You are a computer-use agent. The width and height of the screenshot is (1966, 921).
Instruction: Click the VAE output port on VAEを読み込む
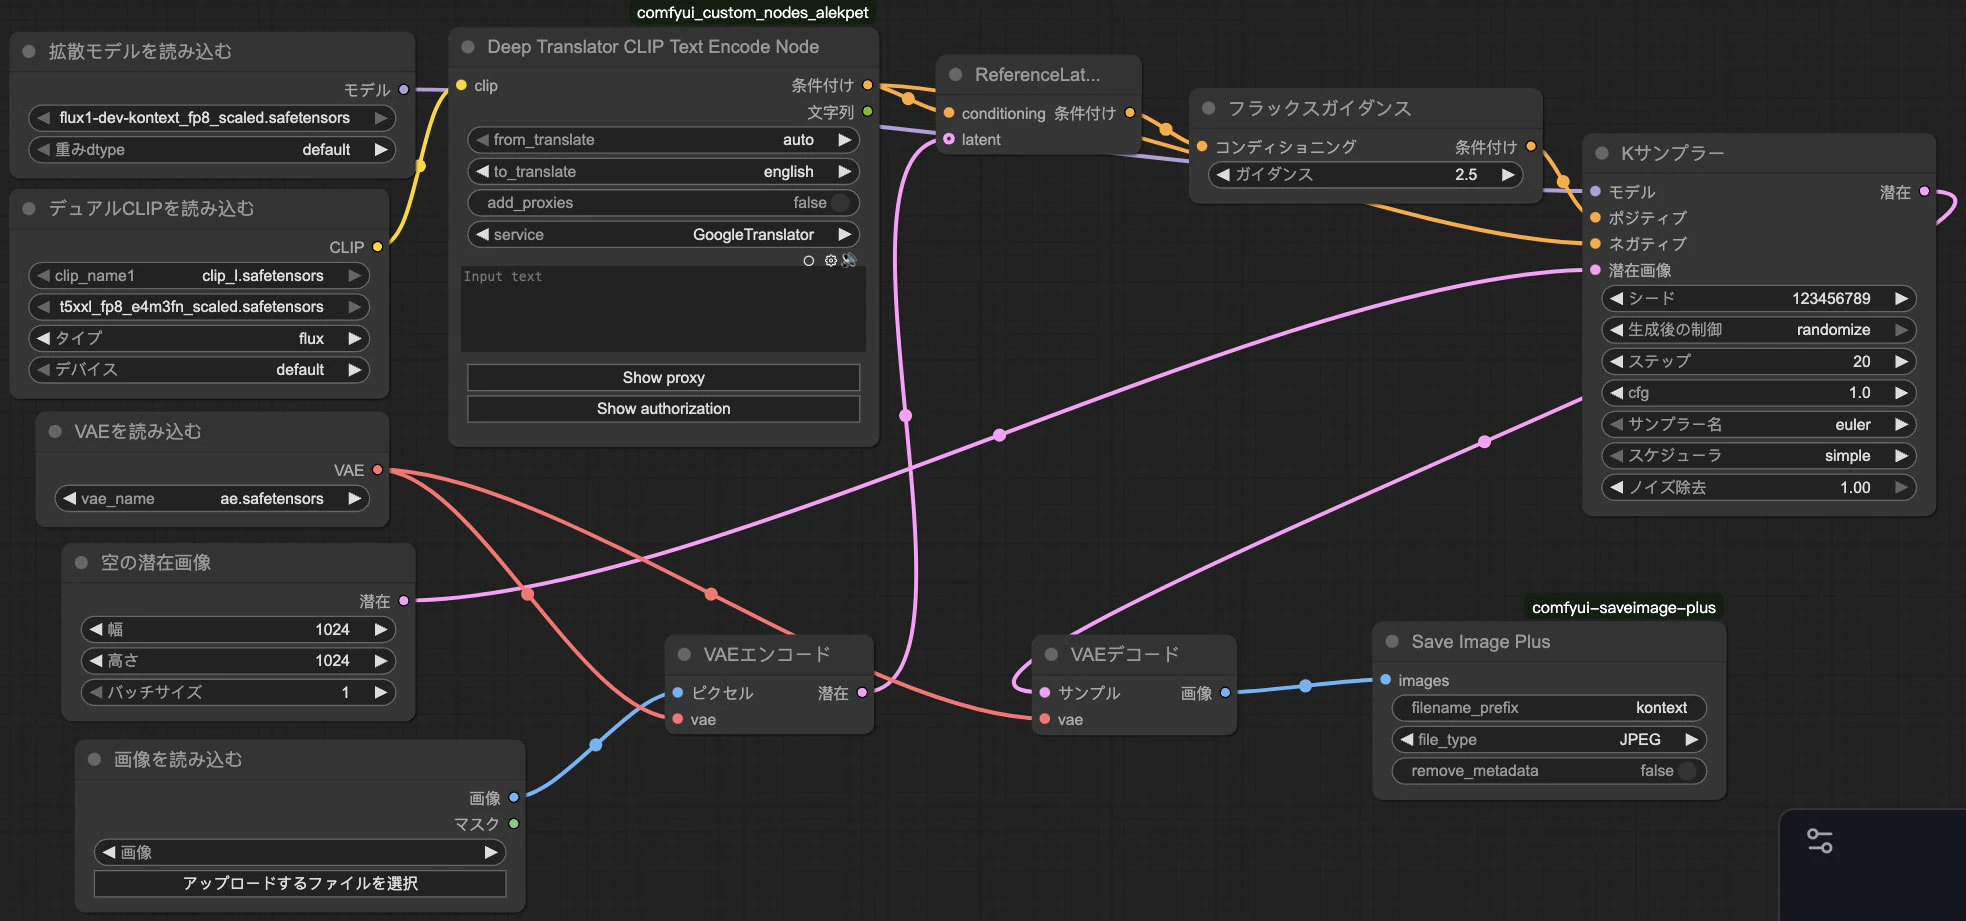(x=377, y=469)
